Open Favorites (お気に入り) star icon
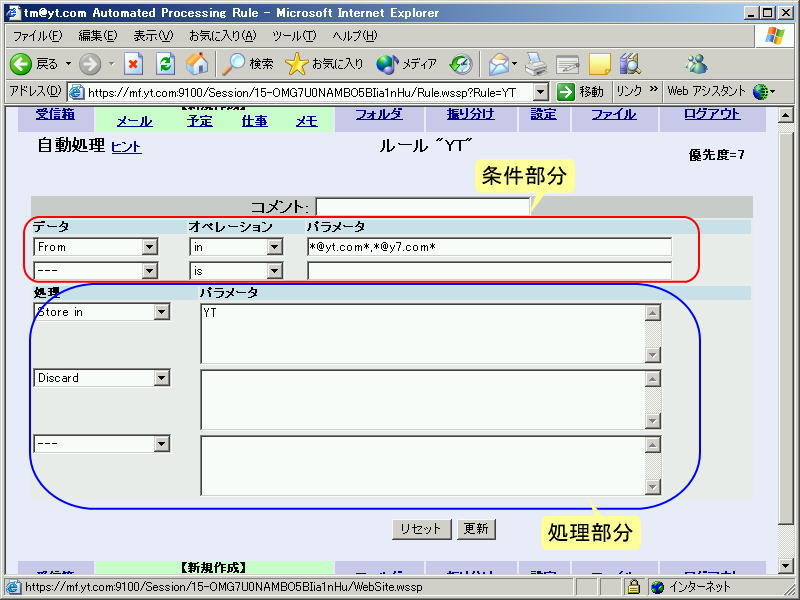This screenshot has width=800, height=600. tap(297, 64)
